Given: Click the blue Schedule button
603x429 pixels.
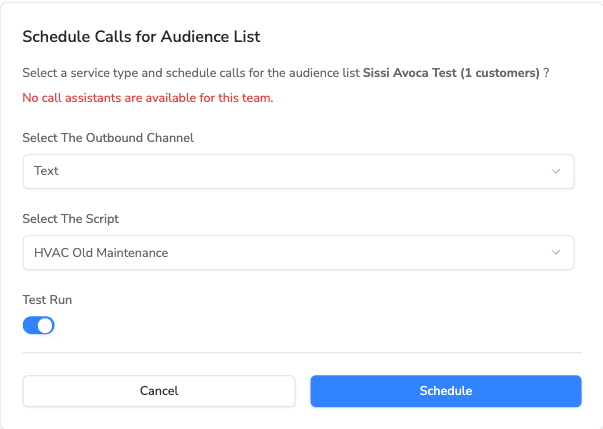Looking at the screenshot, I should (446, 391).
